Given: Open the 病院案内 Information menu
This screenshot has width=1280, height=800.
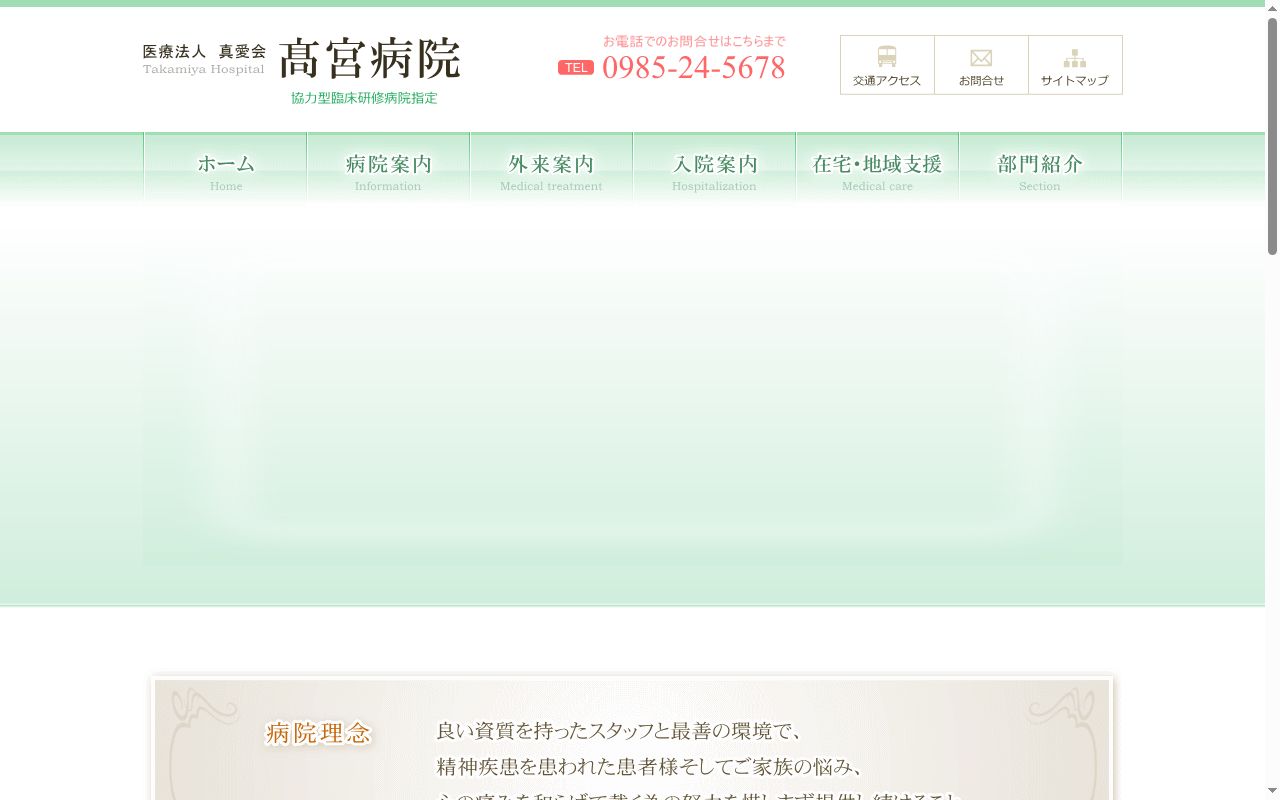Looking at the screenshot, I should click(388, 169).
